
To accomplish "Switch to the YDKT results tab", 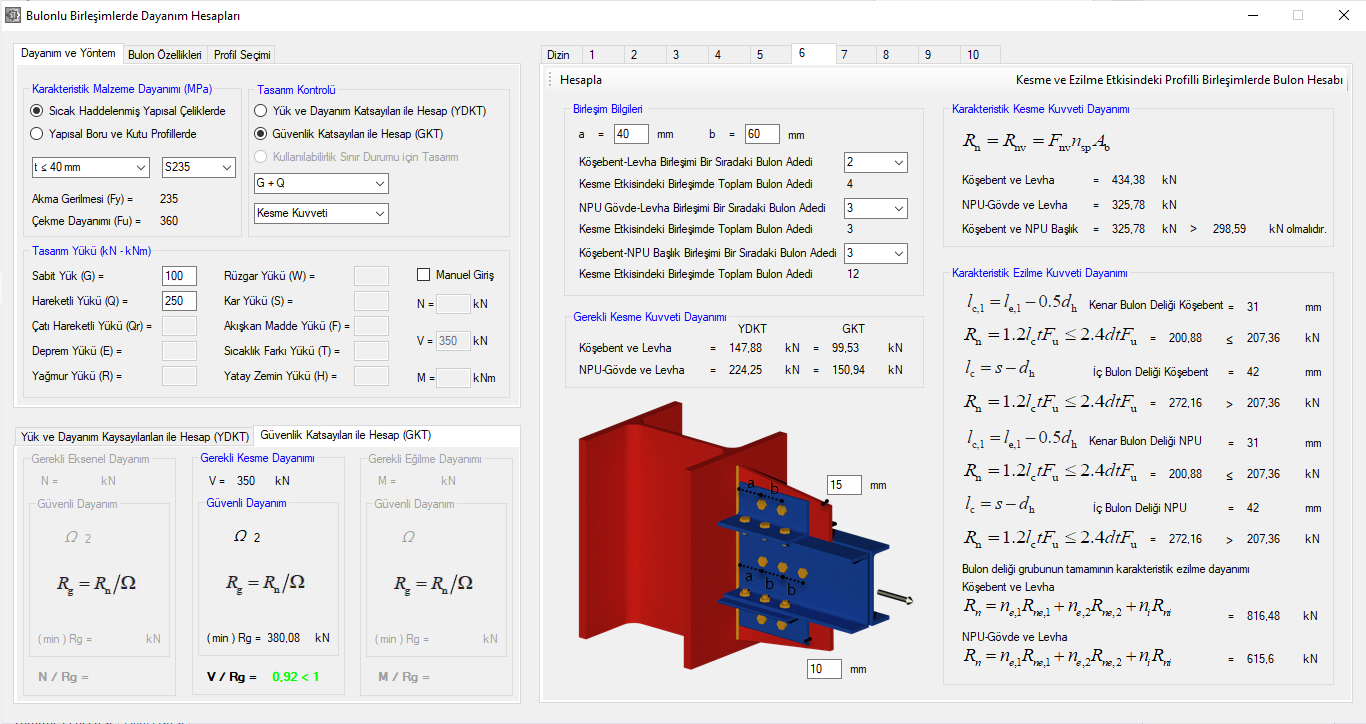I will (135, 437).
